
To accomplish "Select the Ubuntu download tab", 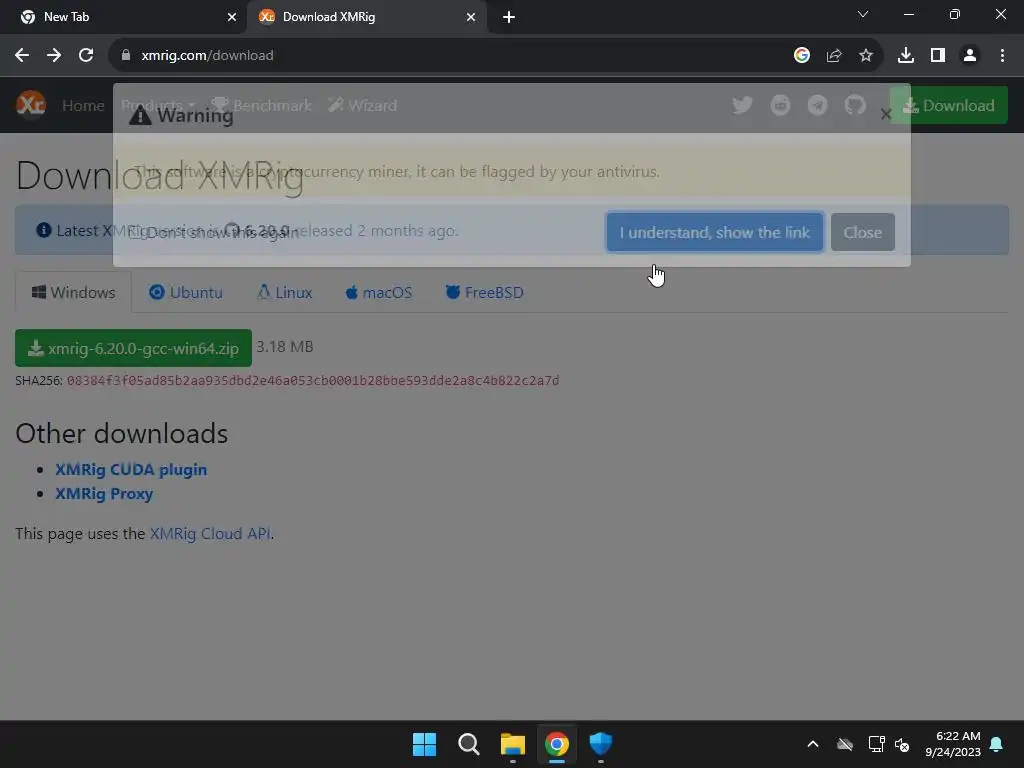I will [186, 293].
